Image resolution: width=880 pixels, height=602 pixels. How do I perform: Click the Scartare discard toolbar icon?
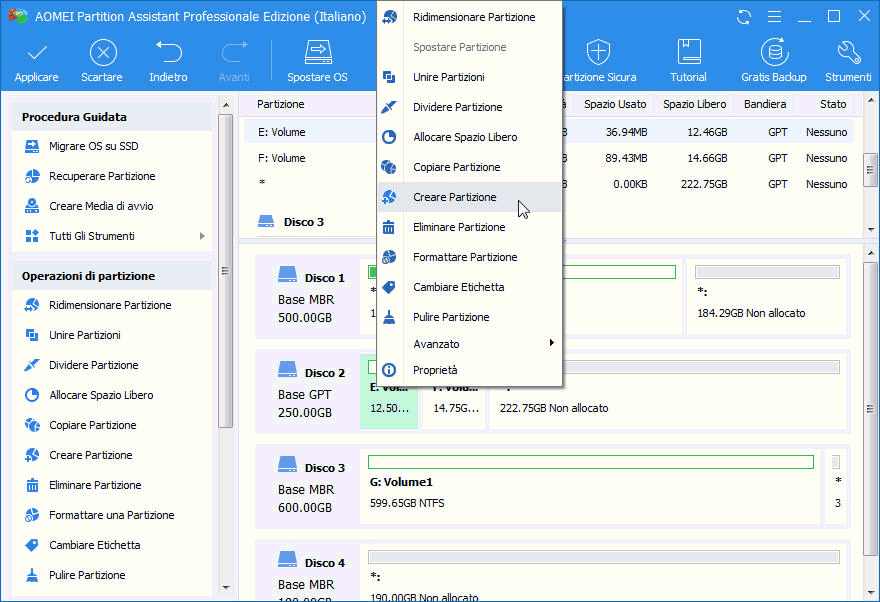(x=103, y=53)
